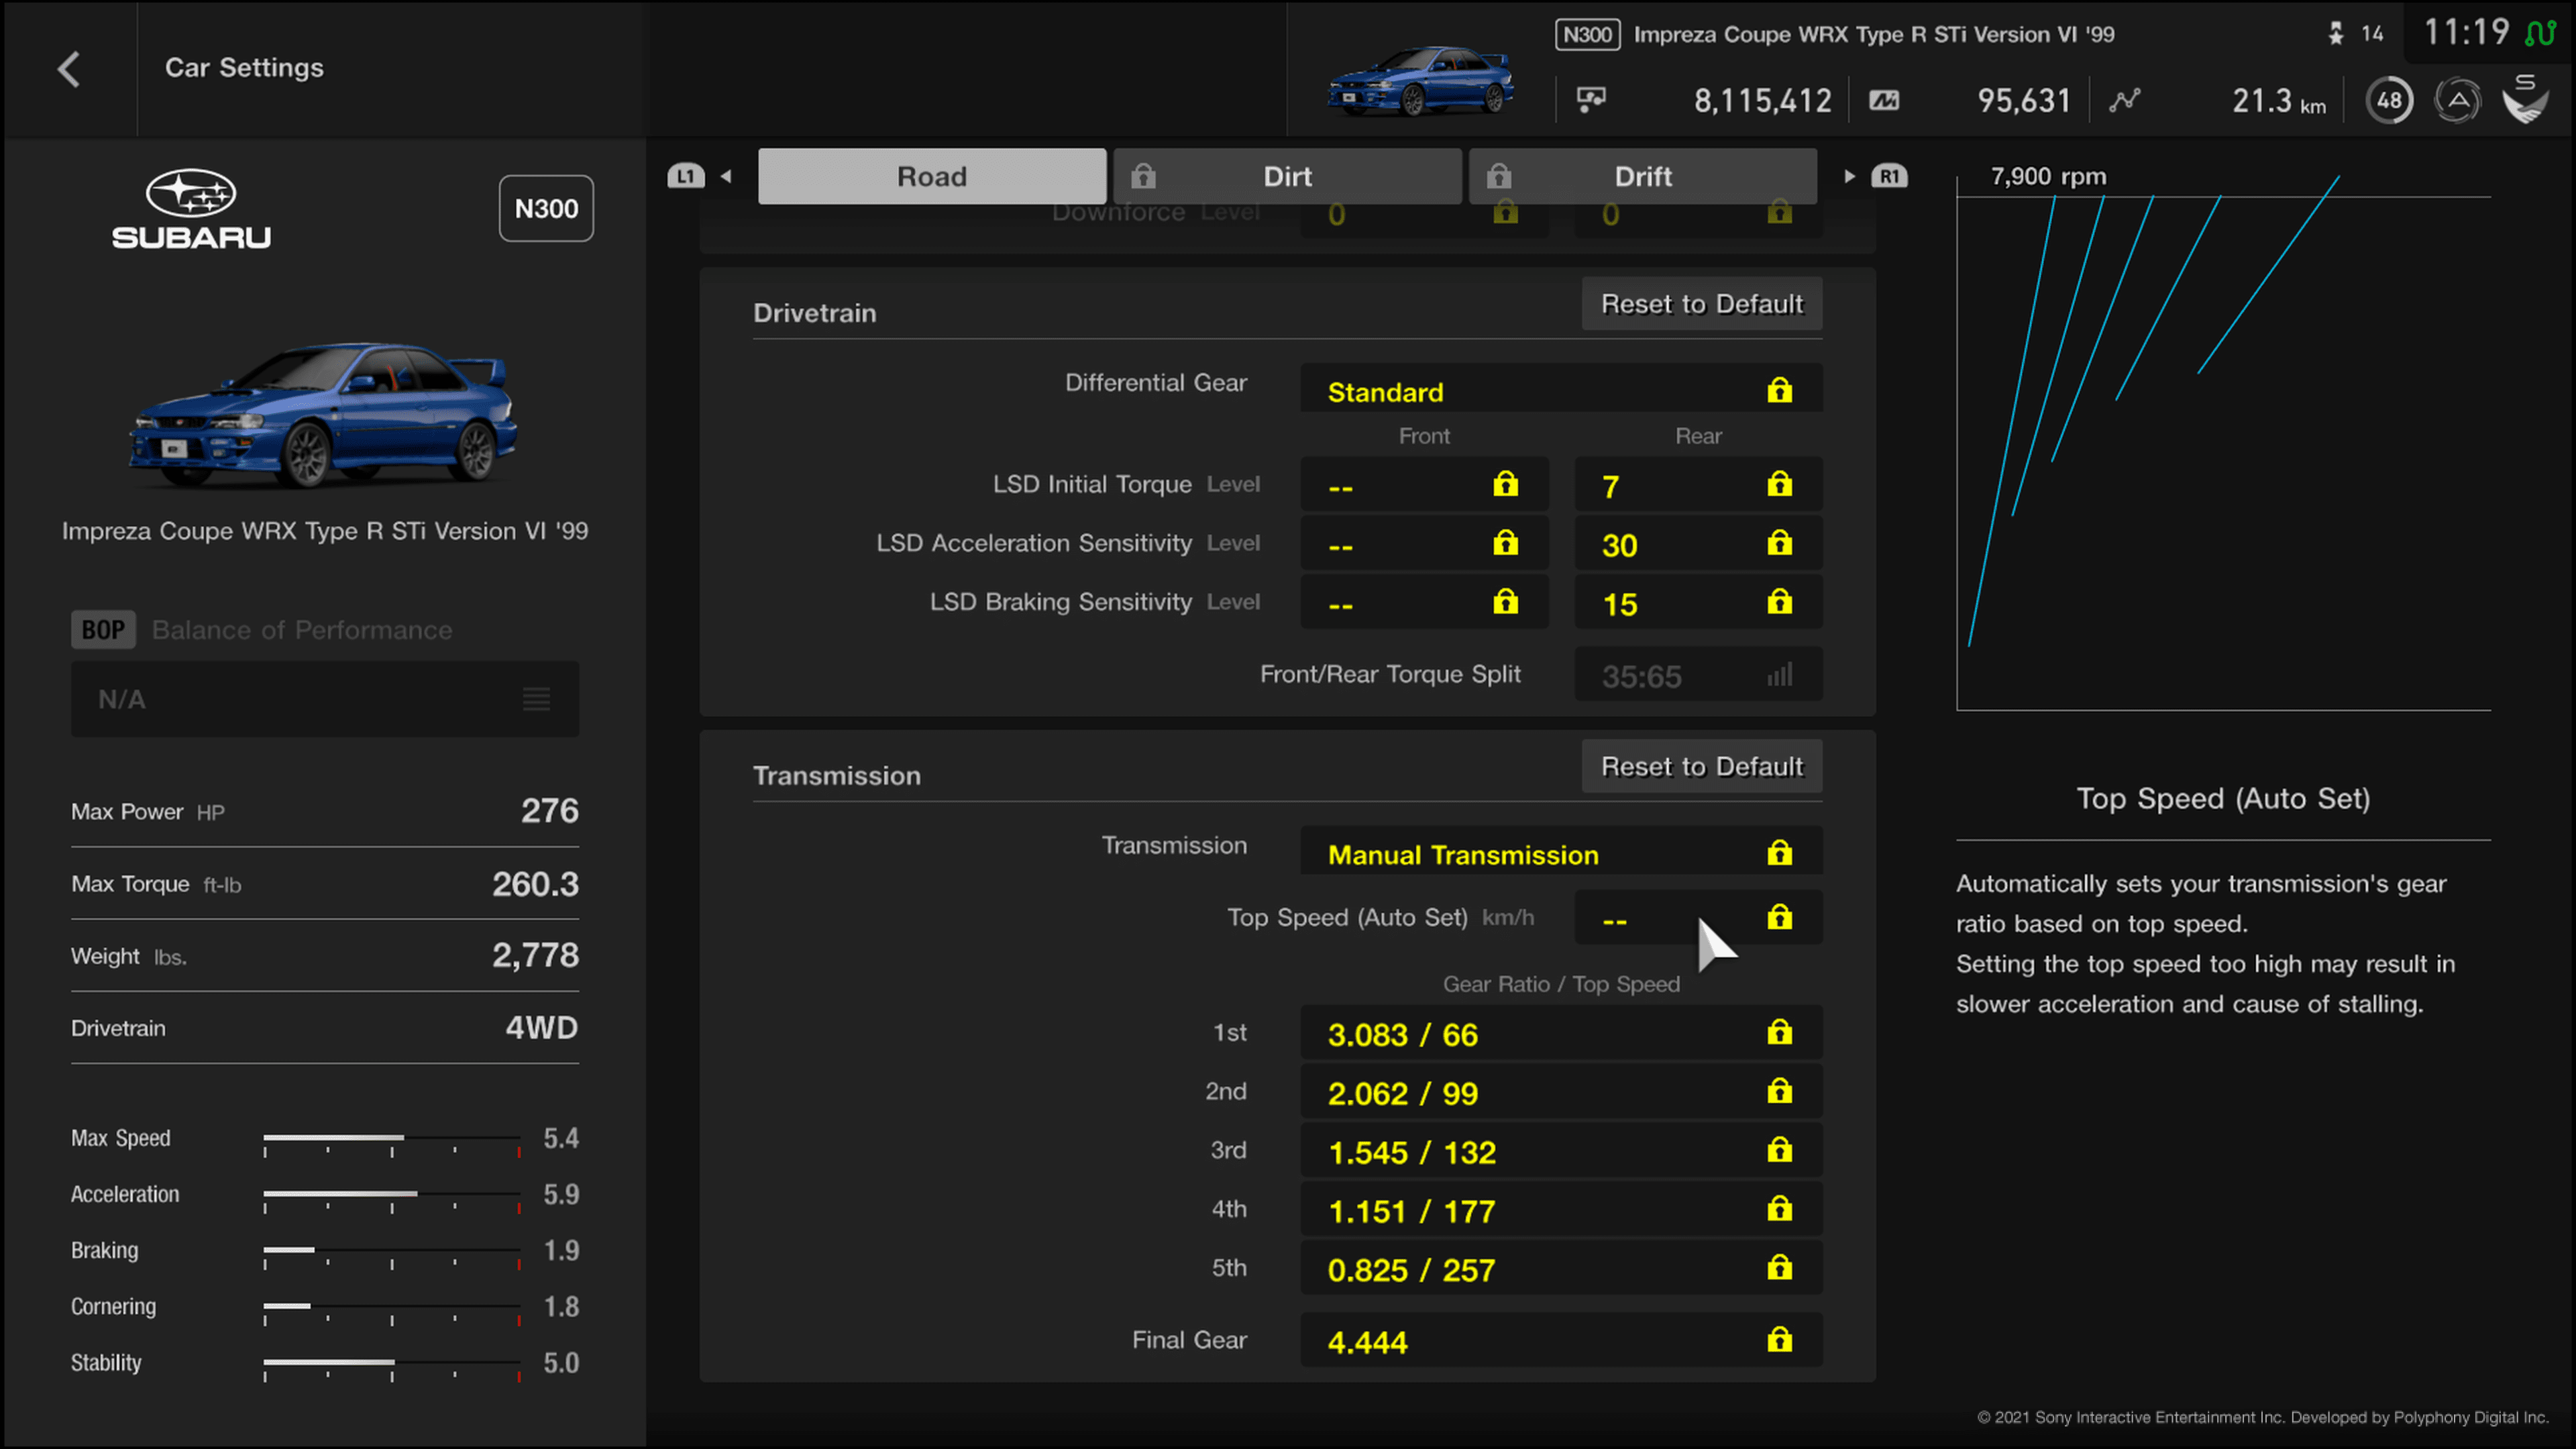Click lock for rear LSD Acceleration Sensitivity
Image resolution: width=2576 pixels, height=1449 pixels.
(x=1779, y=543)
